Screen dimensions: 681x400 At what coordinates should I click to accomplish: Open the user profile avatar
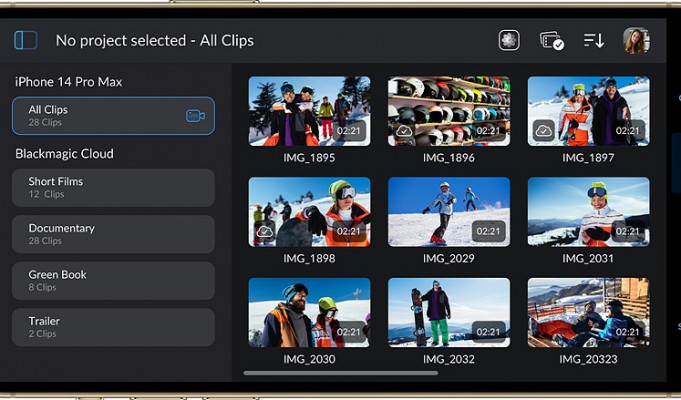(x=636, y=41)
